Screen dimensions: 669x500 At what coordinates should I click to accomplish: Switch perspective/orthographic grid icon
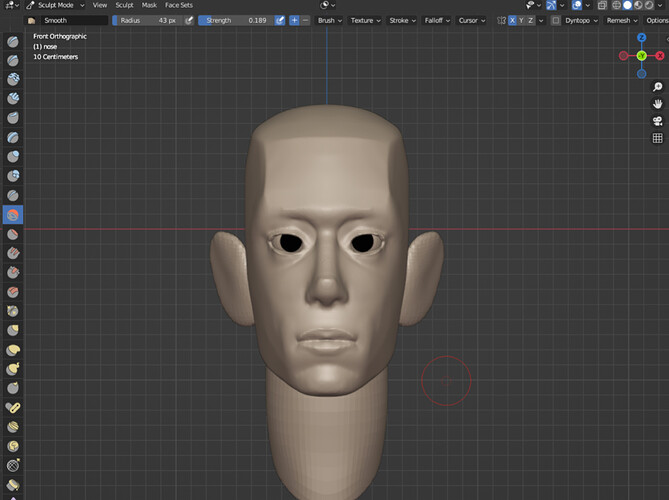pyautogui.click(x=657, y=138)
